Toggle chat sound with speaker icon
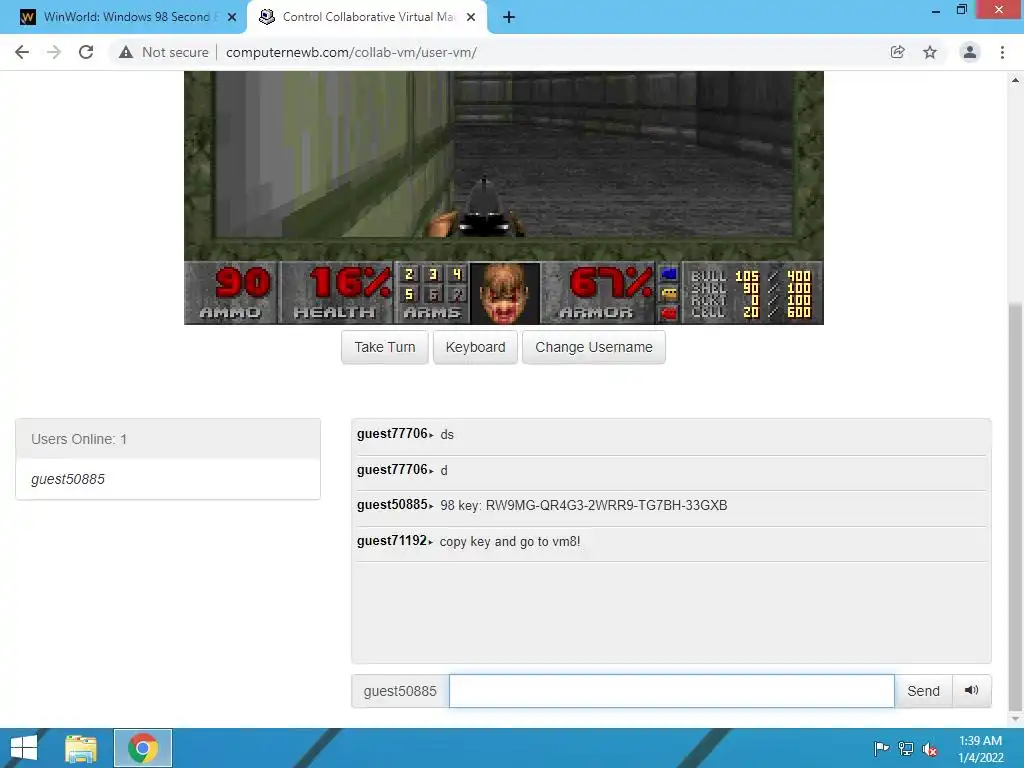 [x=972, y=691]
